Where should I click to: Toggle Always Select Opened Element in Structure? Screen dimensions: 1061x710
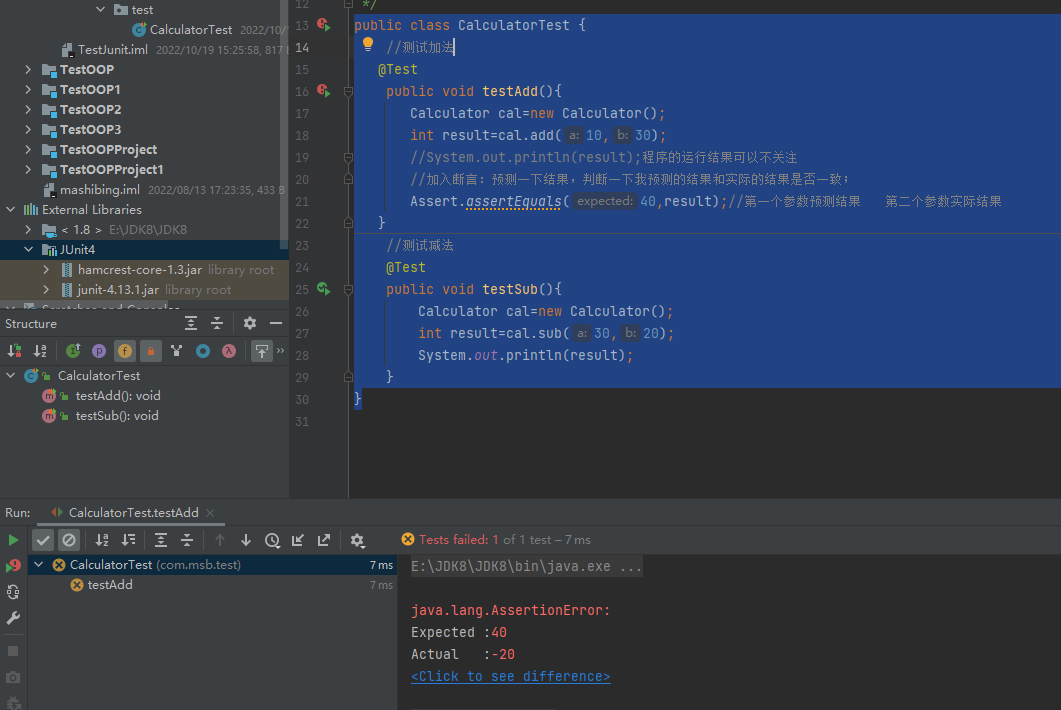262,351
